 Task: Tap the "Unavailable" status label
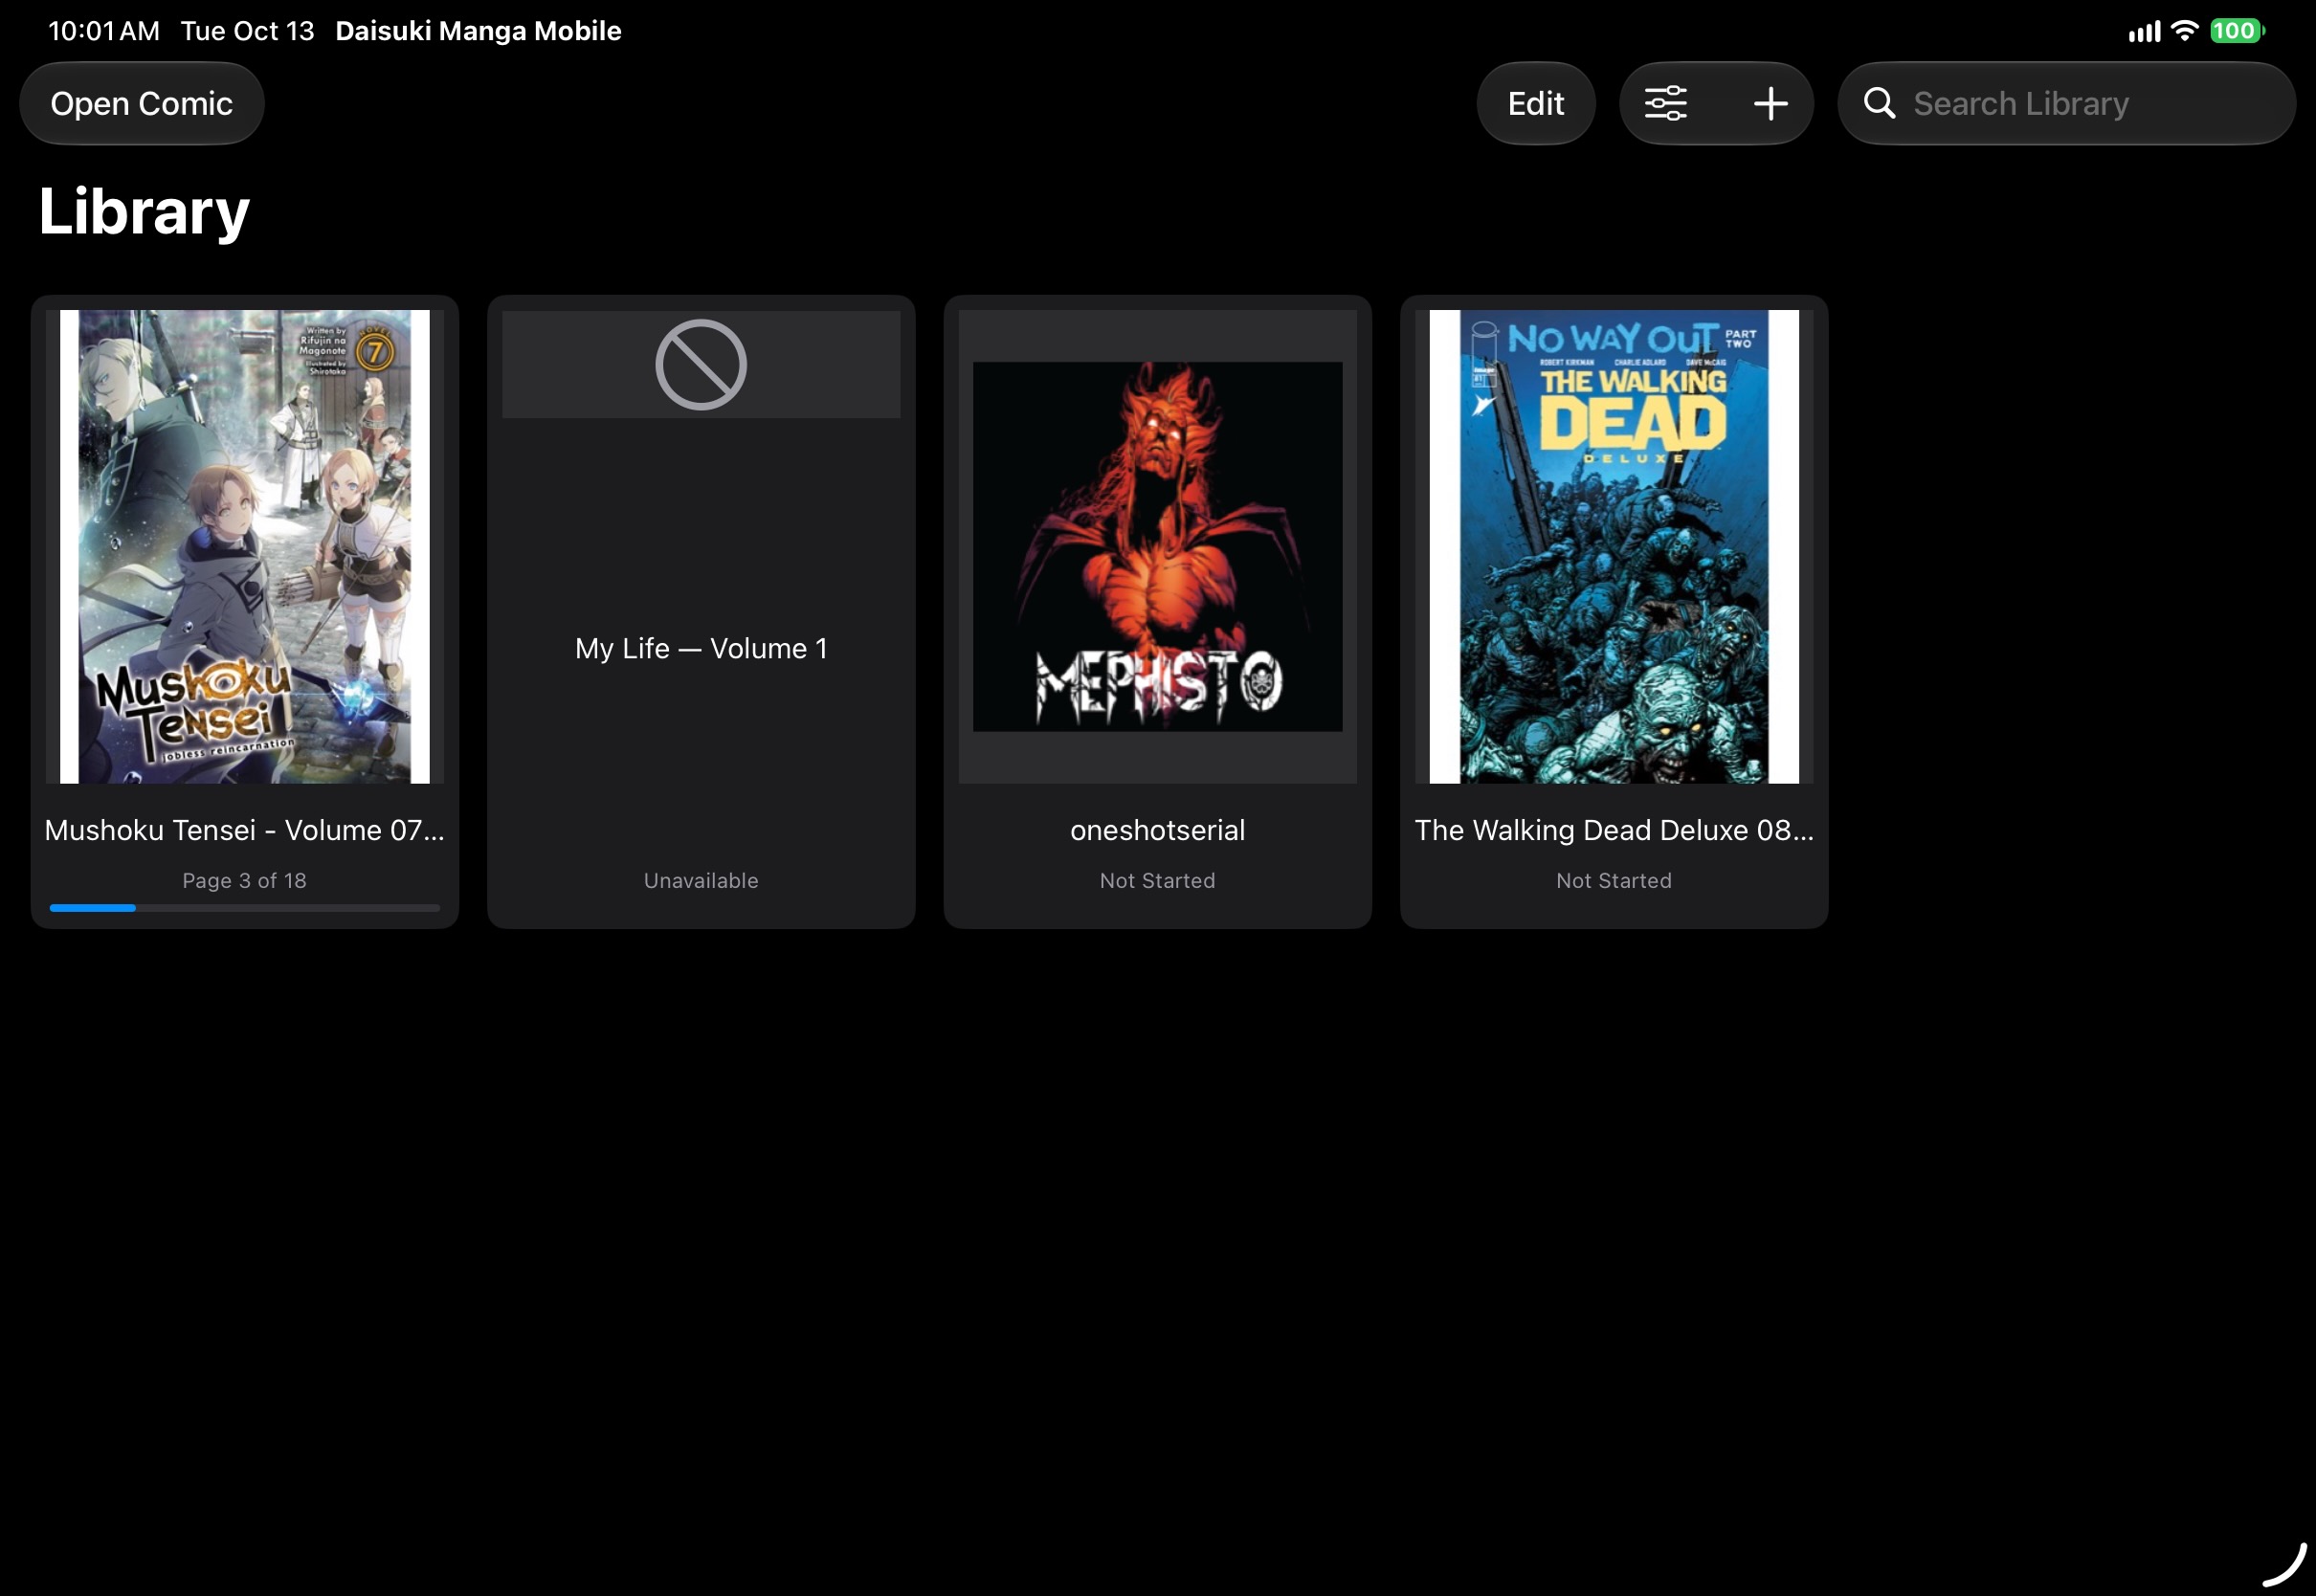coord(701,880)
